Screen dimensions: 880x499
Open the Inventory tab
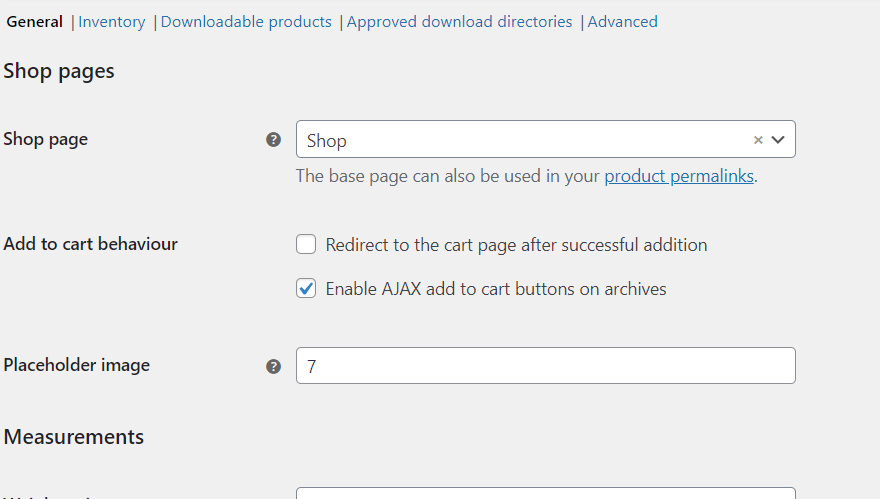click(112, 21)
